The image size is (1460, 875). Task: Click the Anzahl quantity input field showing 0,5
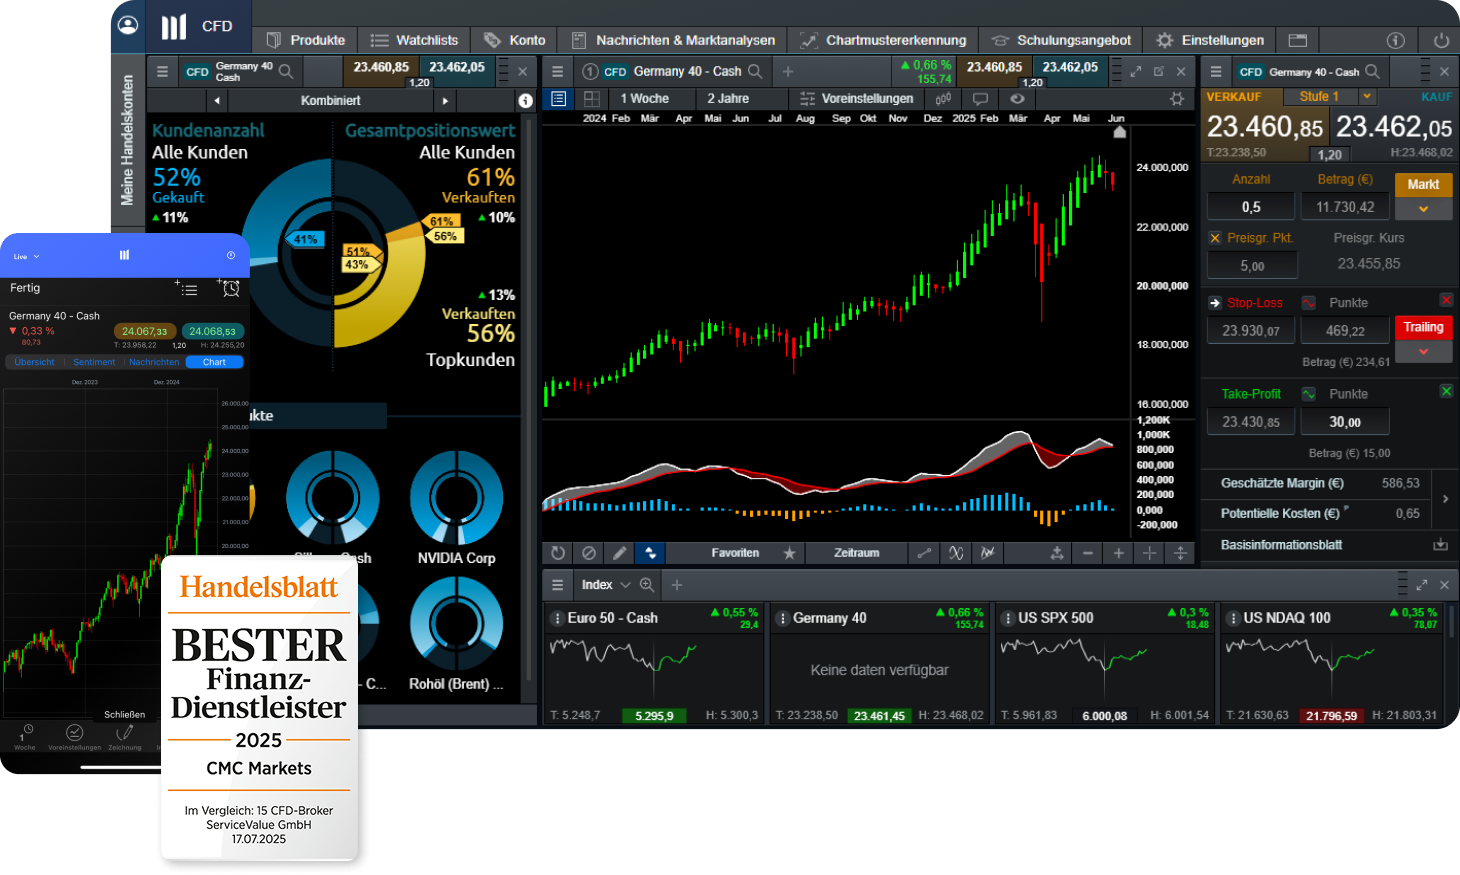tap(1251, 206)
